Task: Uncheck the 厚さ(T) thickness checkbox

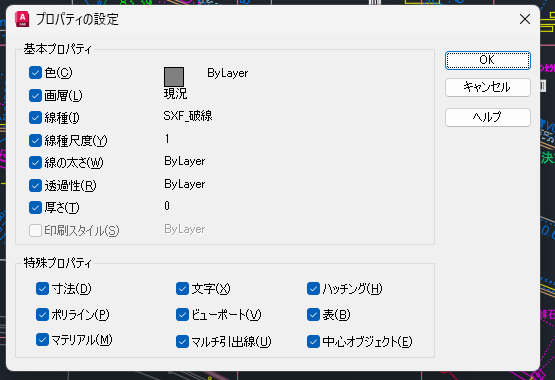Action: (x=35, y=208)
